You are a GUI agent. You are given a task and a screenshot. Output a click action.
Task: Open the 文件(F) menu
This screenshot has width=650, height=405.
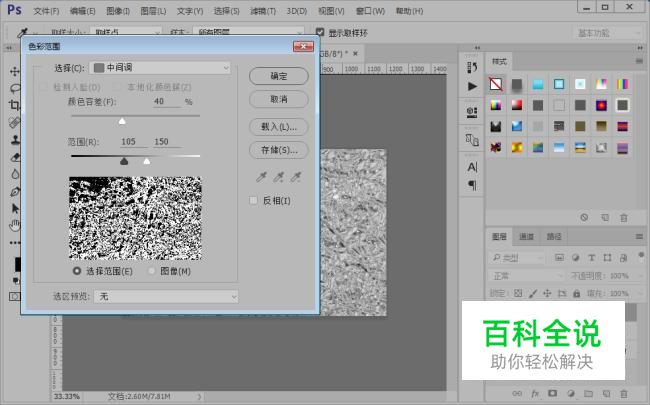pyautogui.click(x=46, y=11)
